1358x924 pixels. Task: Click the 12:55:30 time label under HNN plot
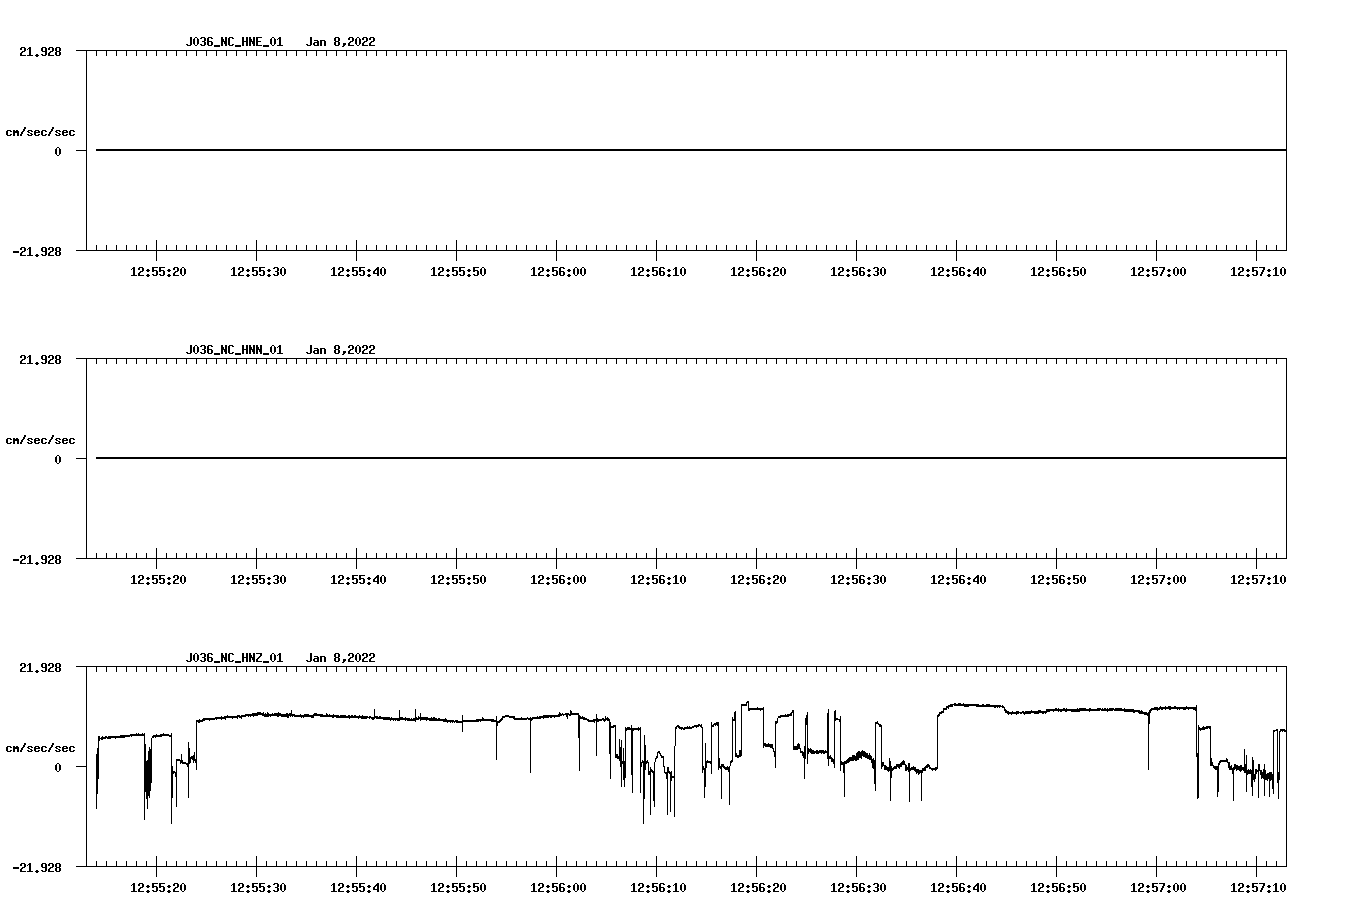coord(258,580)
